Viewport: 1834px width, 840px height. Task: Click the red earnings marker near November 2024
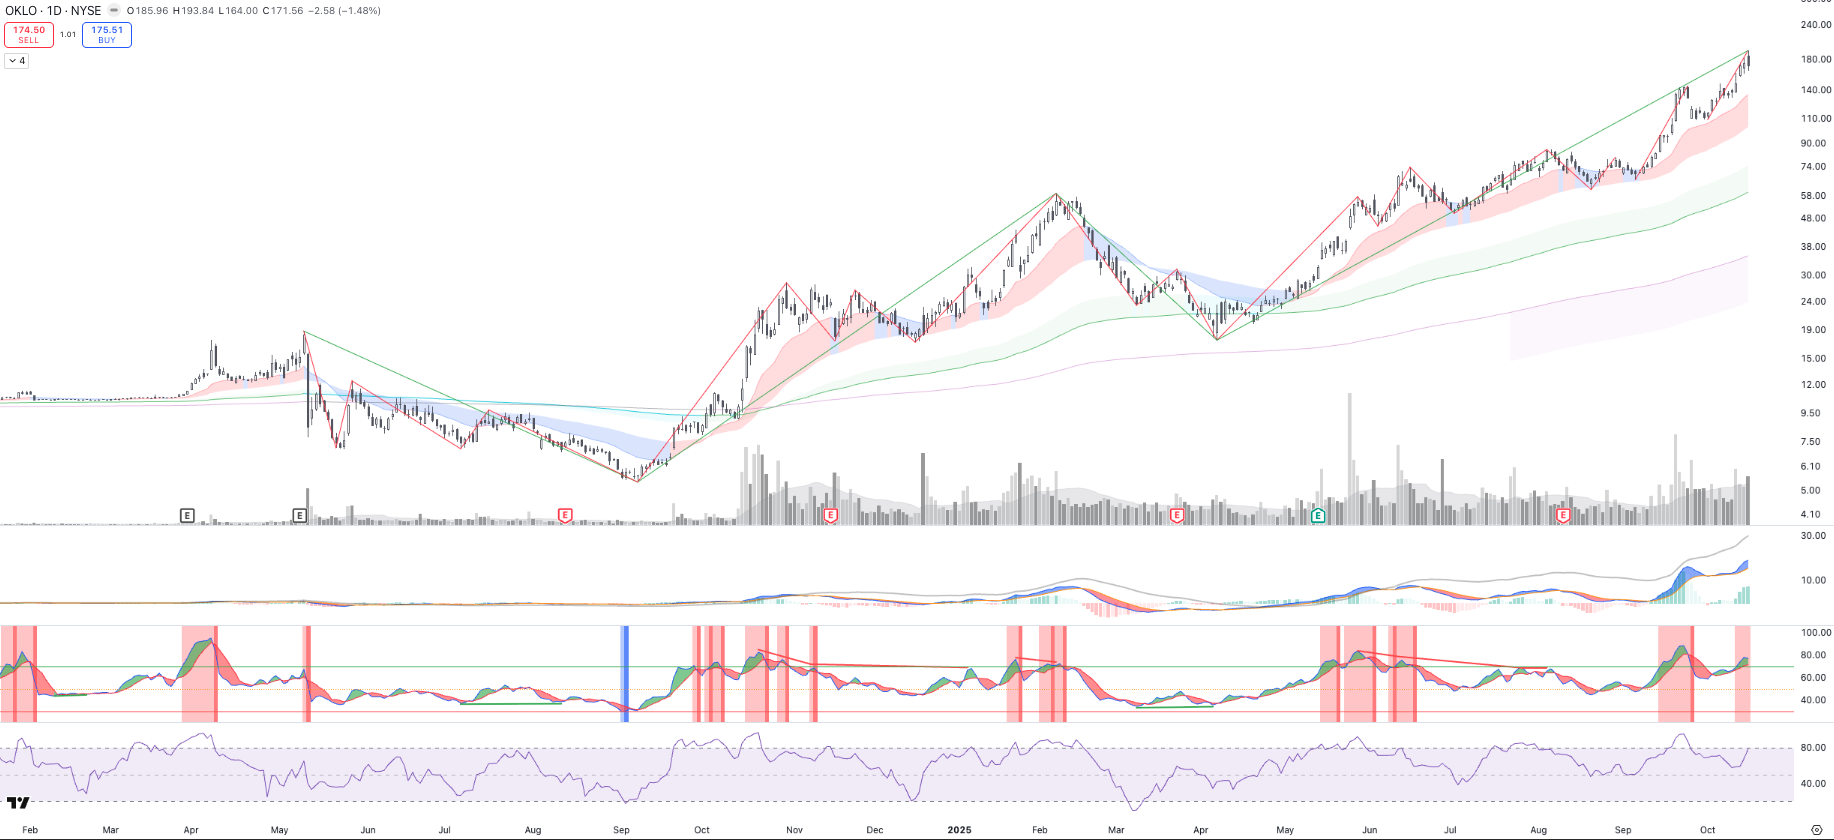pyautogui.click(x=830, y=516)
